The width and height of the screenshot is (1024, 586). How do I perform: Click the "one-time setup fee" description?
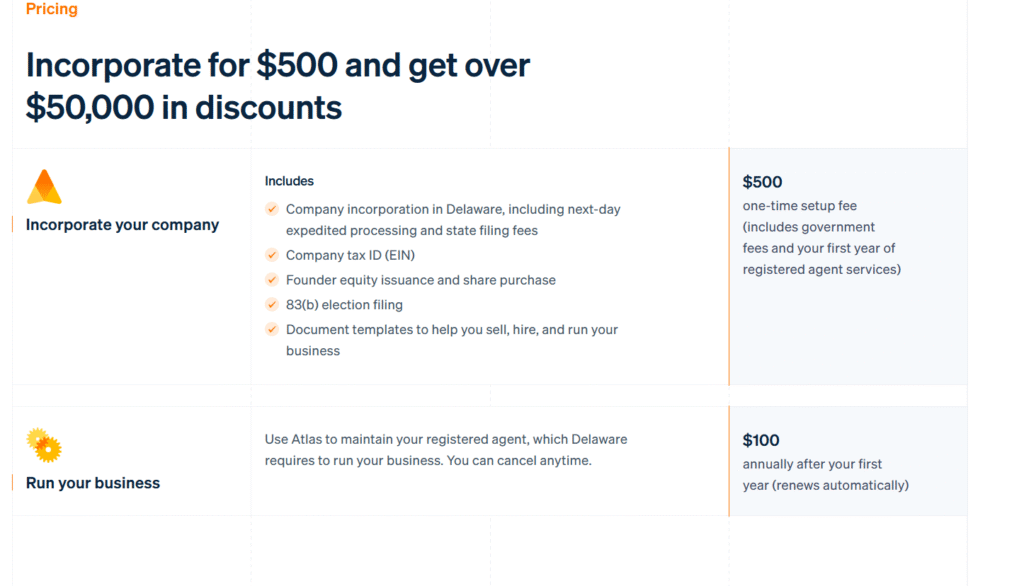tap(799, 206)
